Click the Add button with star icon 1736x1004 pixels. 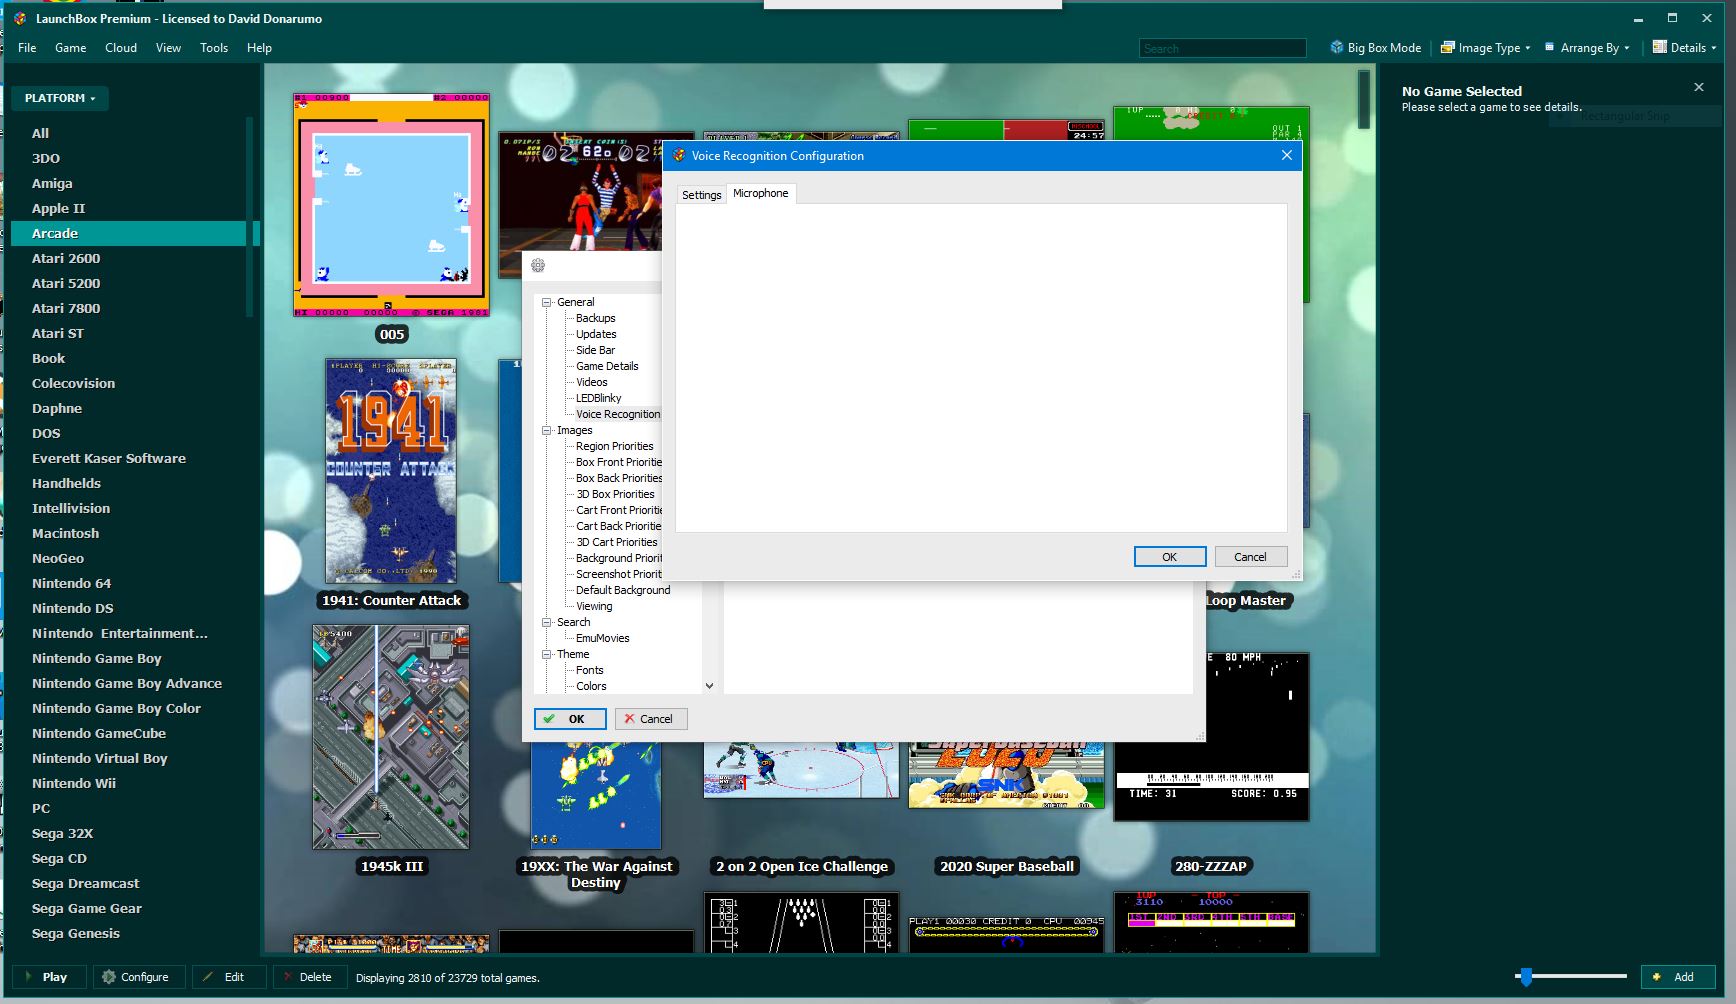pos(1678,977)
